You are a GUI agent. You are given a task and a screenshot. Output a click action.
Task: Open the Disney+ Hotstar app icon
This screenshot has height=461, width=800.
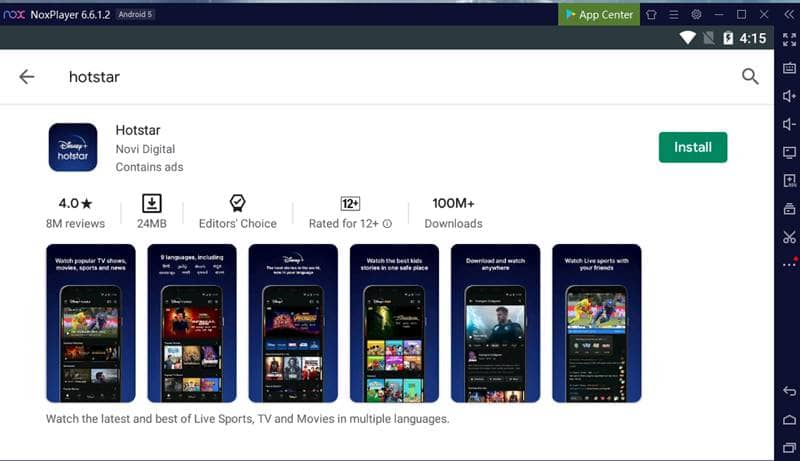pyautogui.click(x=73, y=147)
